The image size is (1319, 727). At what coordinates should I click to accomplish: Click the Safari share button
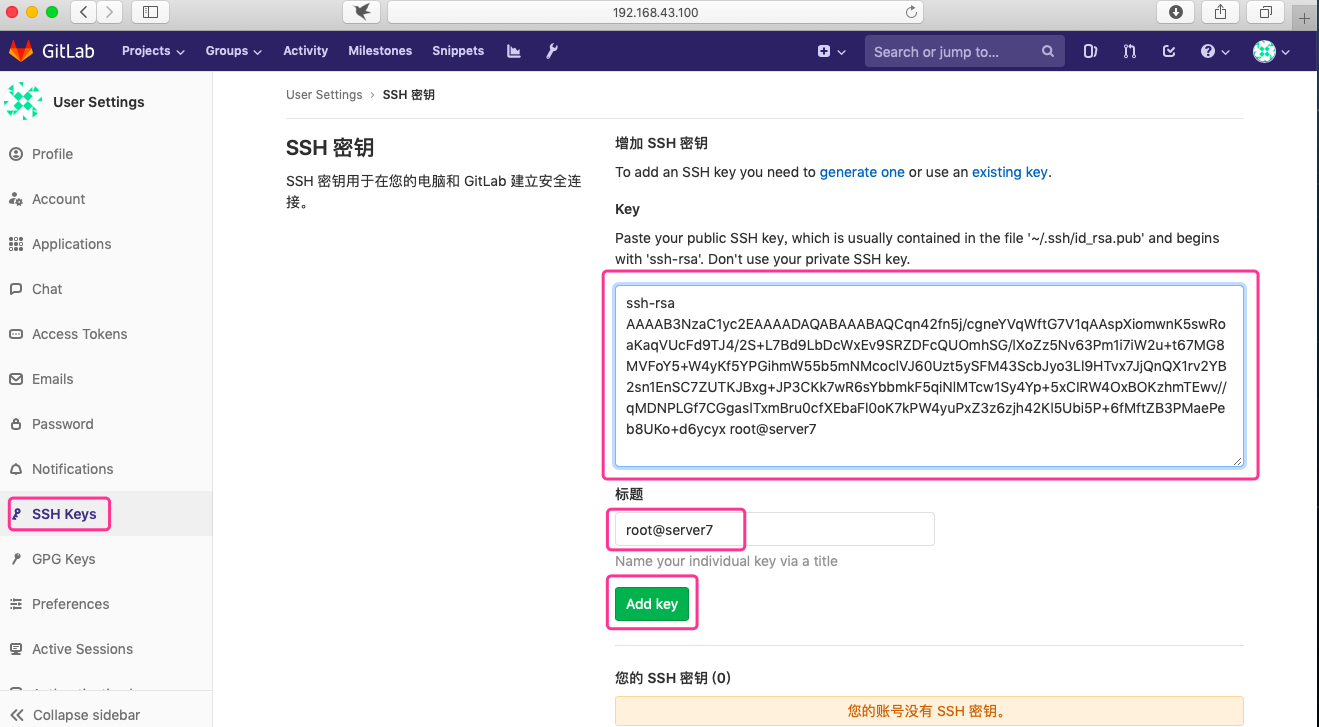pos(1221,12)
